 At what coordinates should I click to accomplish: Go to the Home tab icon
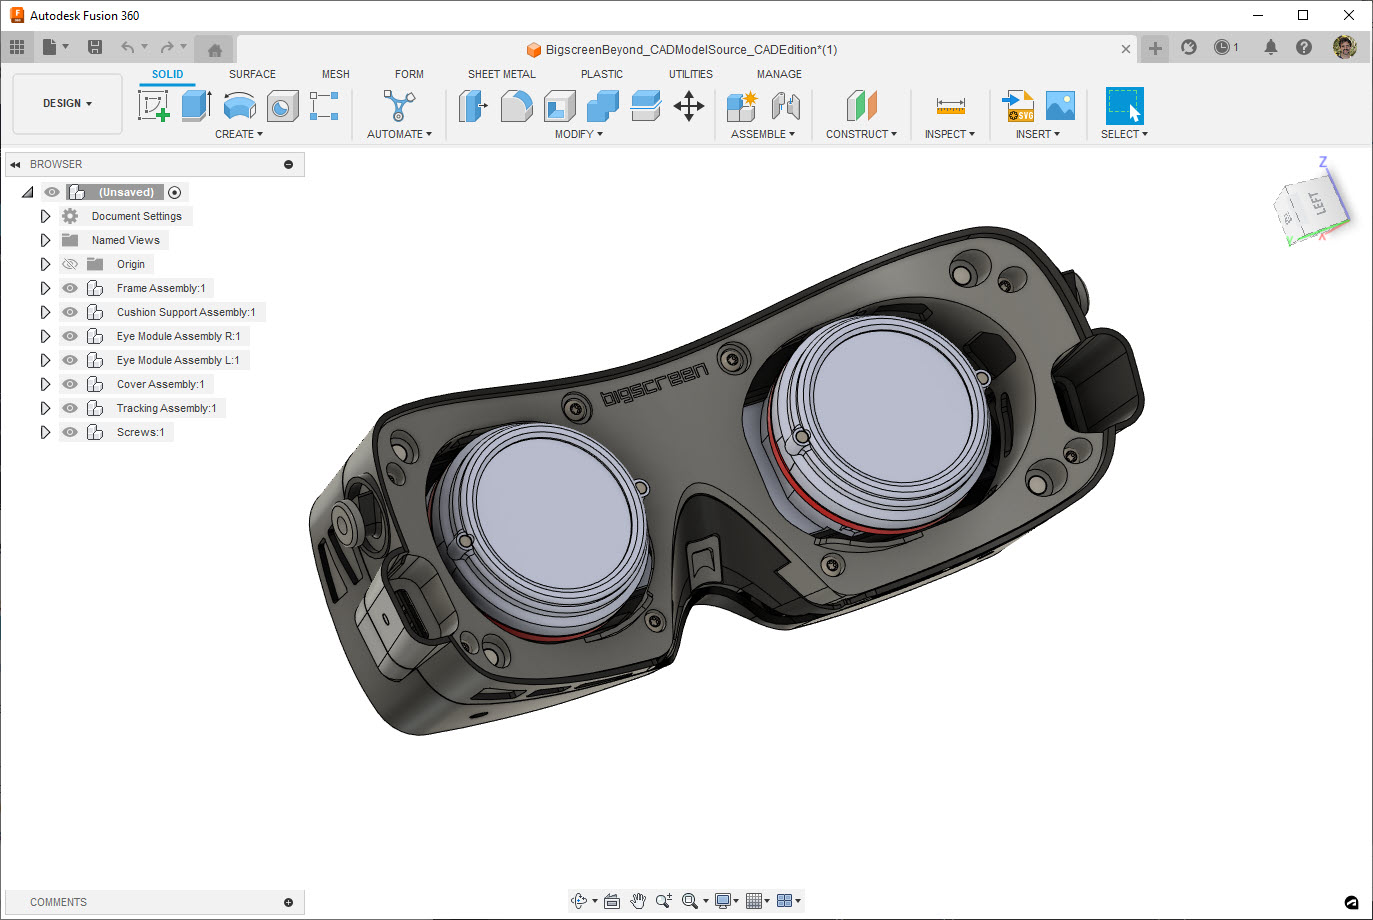pyautogui.click(x=214, y=49)
